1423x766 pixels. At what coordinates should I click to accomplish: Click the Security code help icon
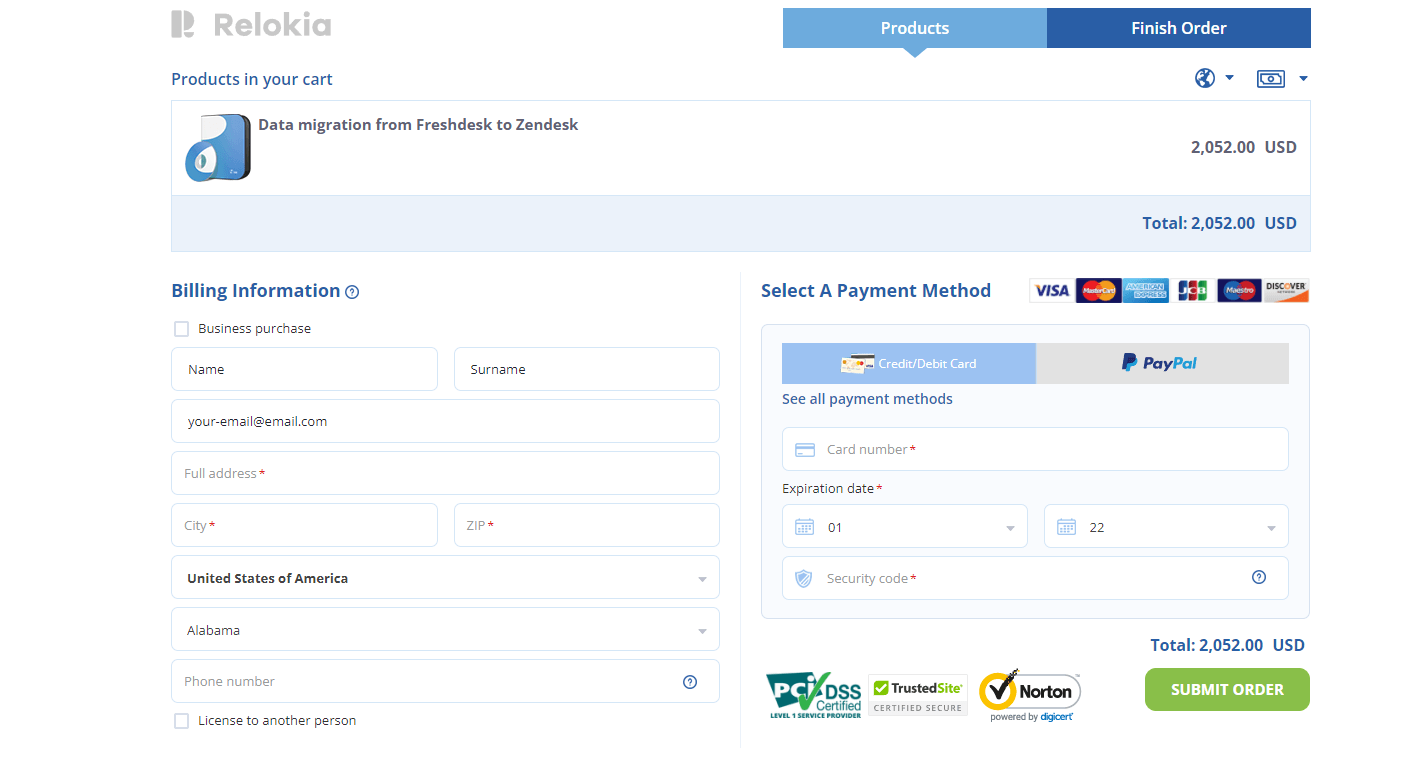click(1259, 577)
